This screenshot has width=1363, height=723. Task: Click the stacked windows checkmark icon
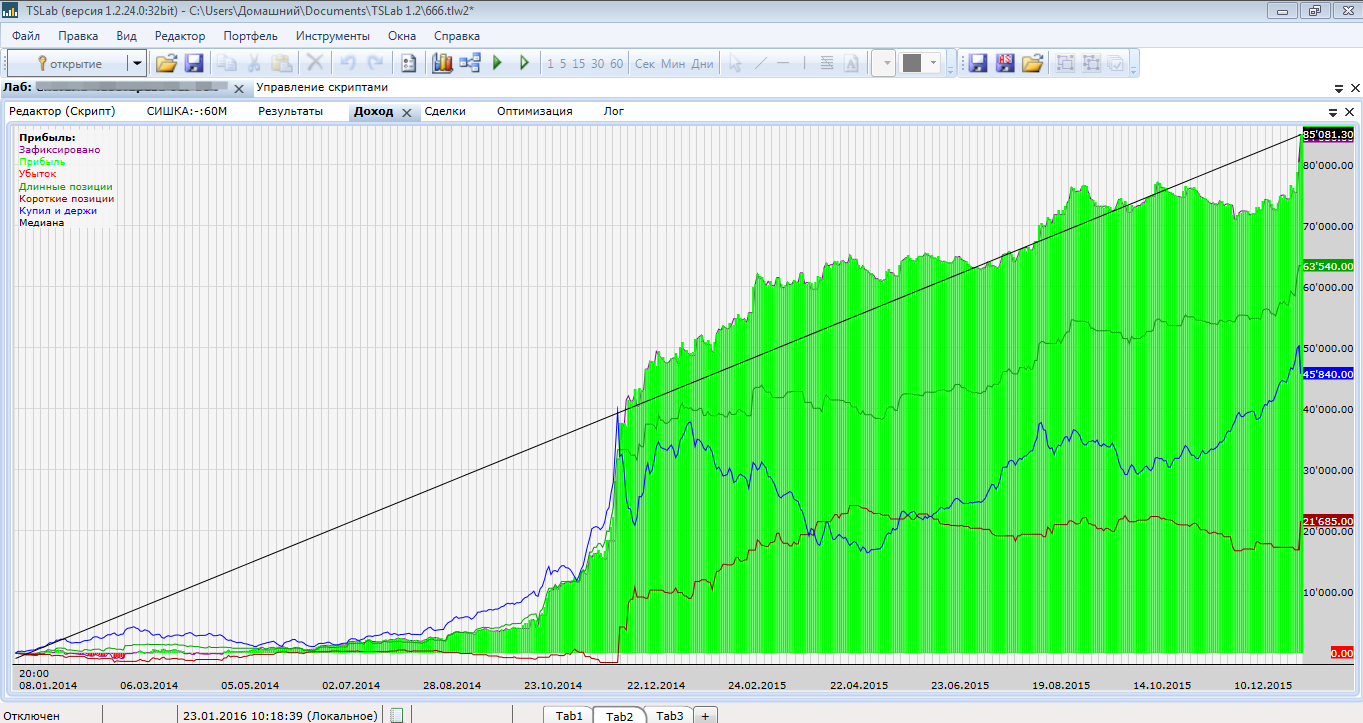click(1116, 63)
